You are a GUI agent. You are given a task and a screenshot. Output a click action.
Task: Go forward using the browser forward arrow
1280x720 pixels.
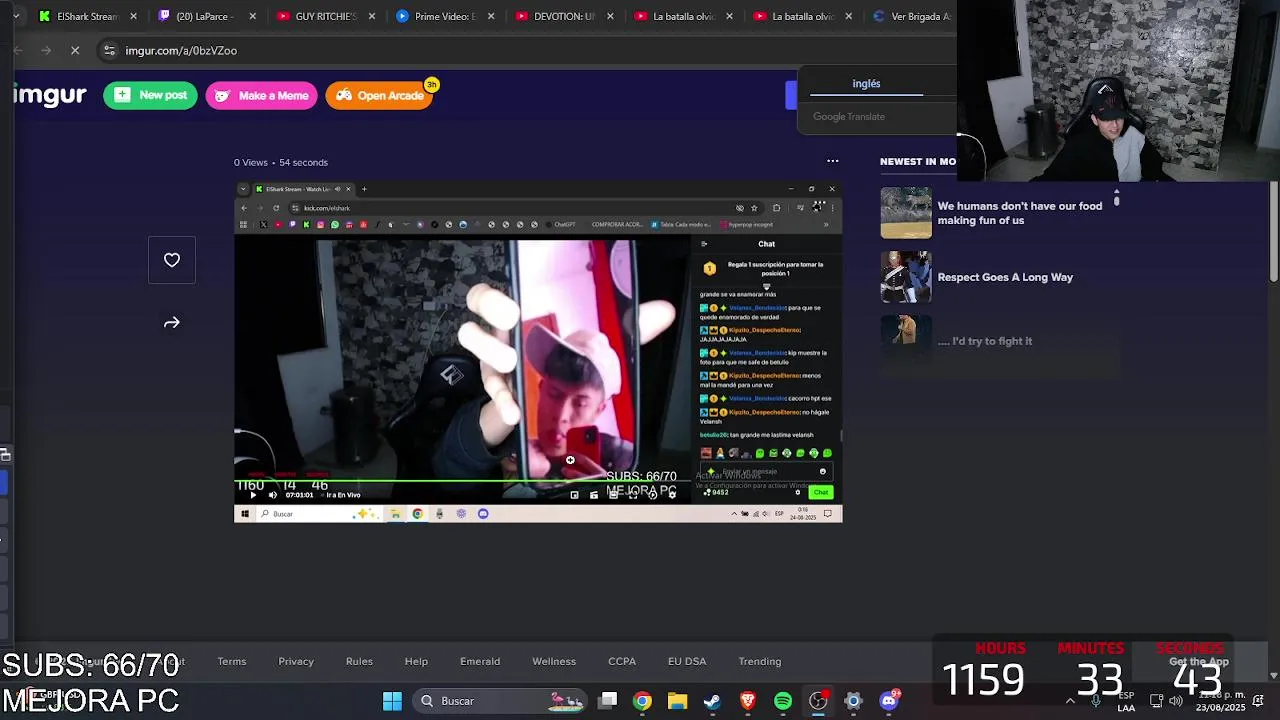click(x=46, y=50)
